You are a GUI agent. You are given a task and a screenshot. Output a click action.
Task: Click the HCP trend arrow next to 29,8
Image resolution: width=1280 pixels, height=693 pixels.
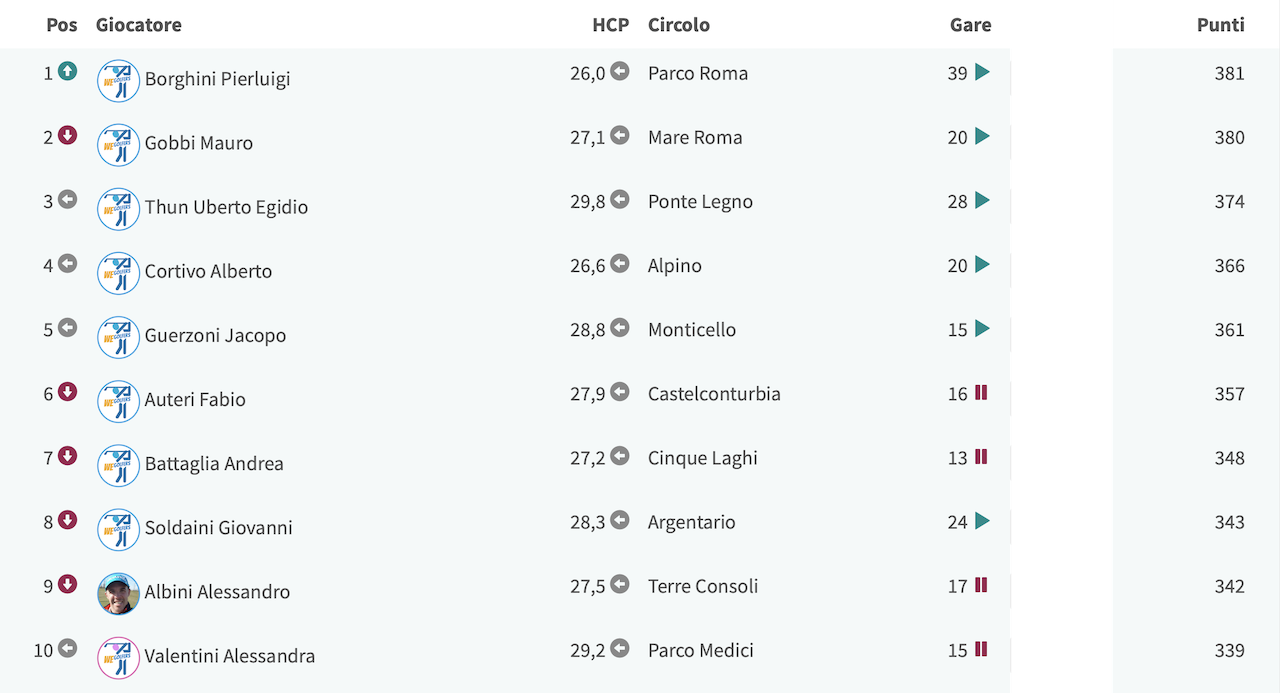(x=620, y=199)
